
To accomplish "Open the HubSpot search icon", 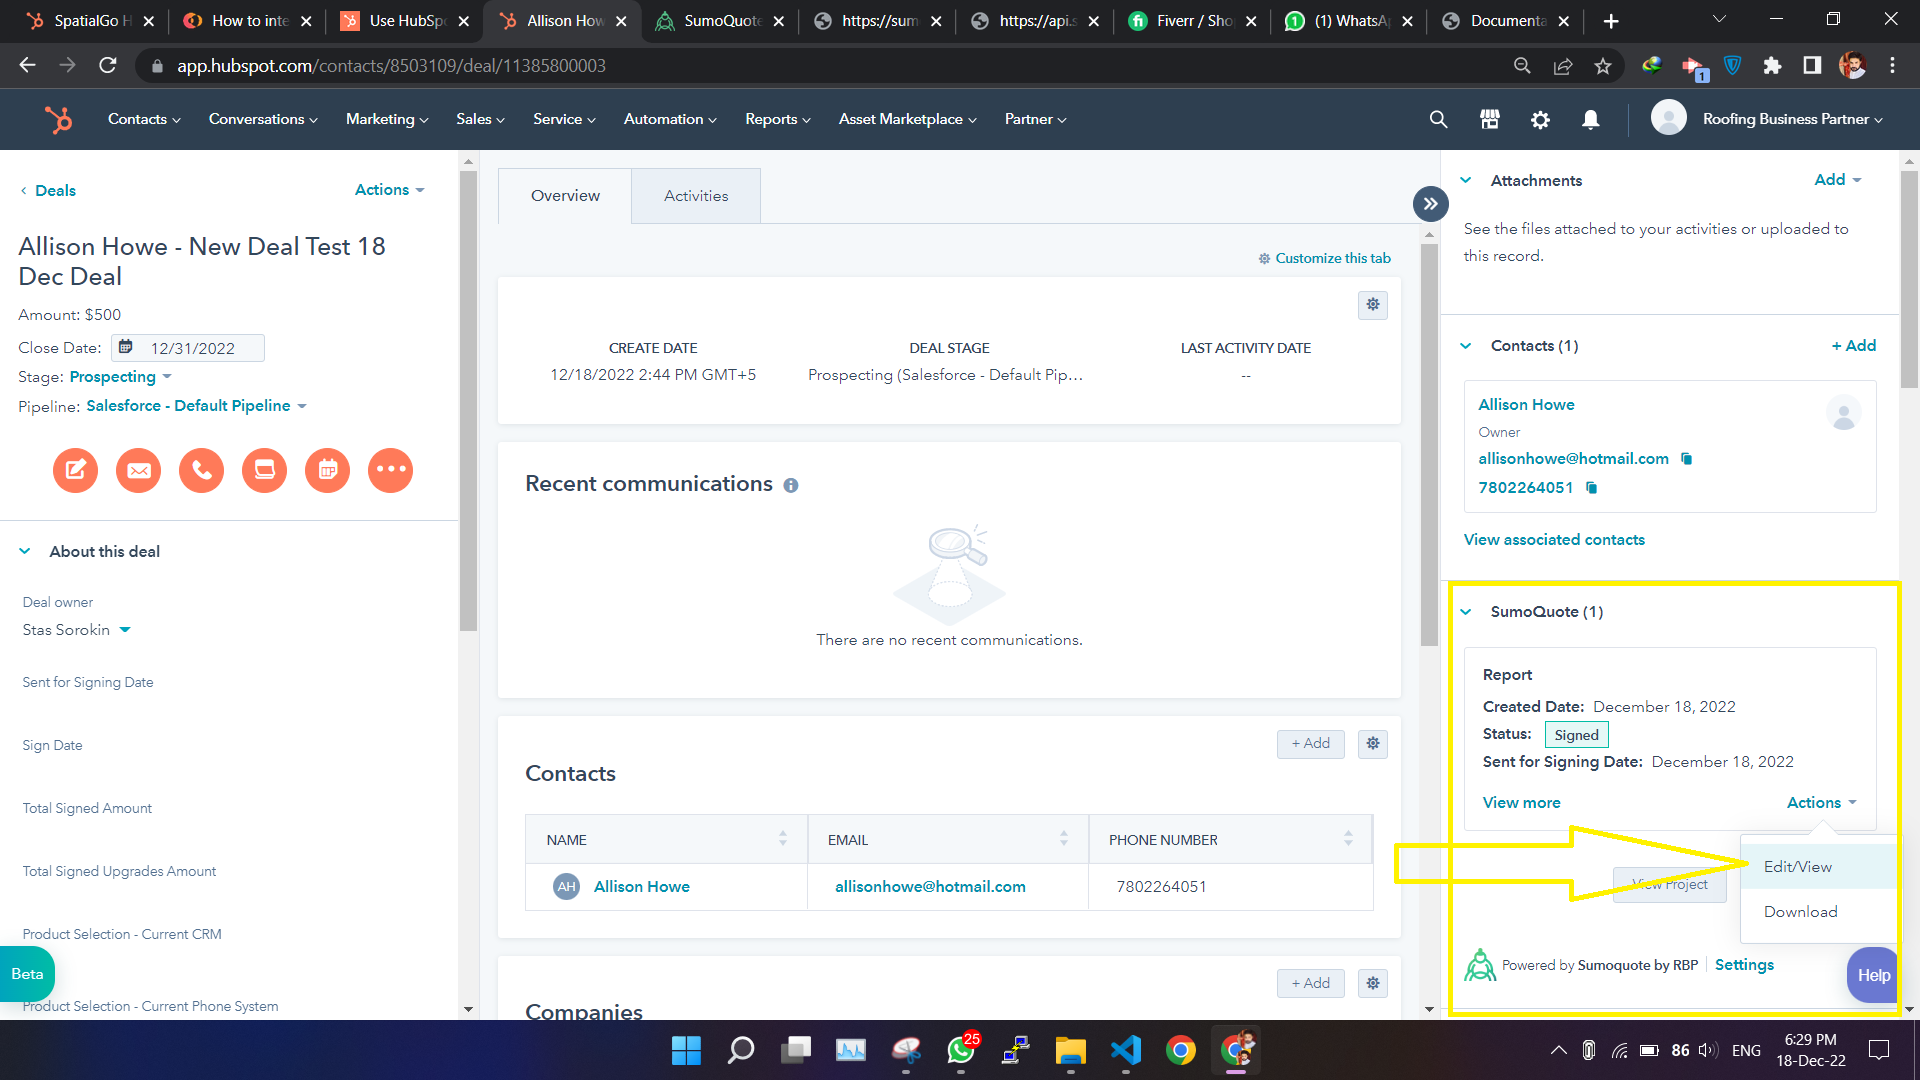I will click(1438, 119).
